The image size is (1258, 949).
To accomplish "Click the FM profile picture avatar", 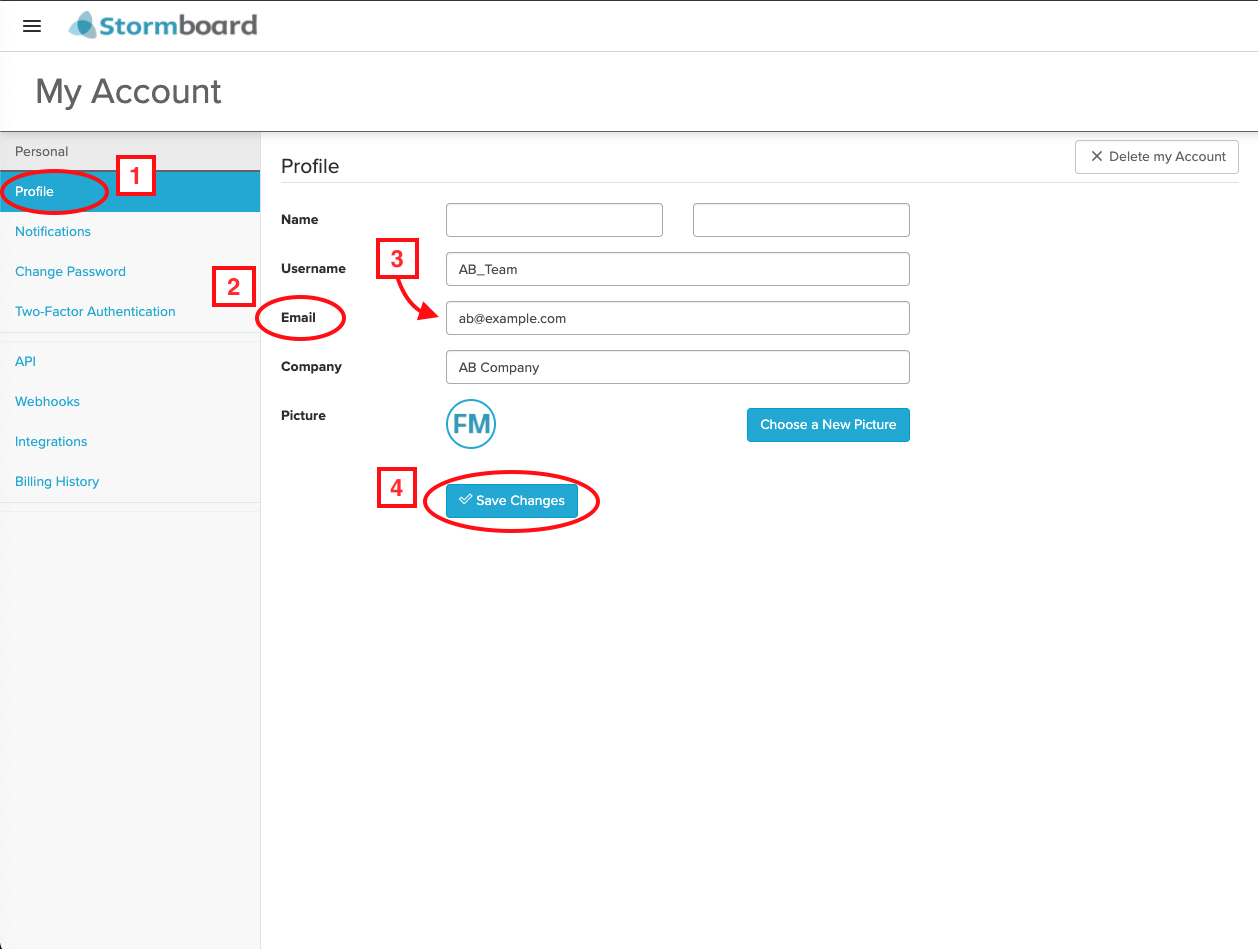I will pyautogui.click(x=471, y=424).
